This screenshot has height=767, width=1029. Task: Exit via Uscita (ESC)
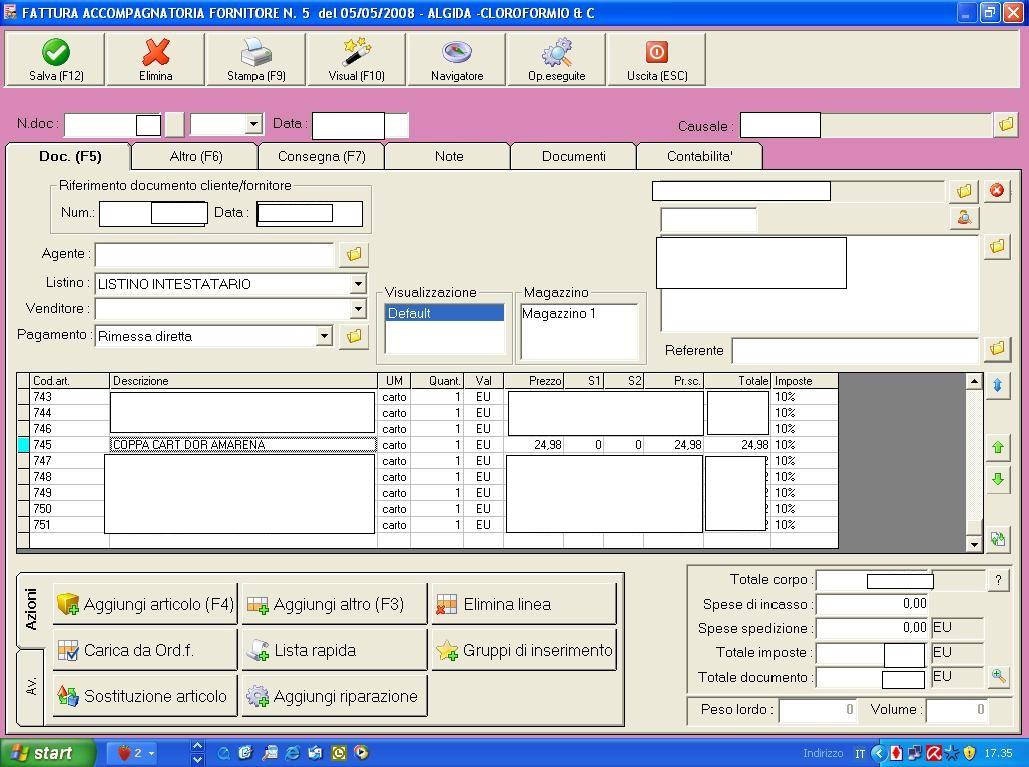click(x=657, y=60)
